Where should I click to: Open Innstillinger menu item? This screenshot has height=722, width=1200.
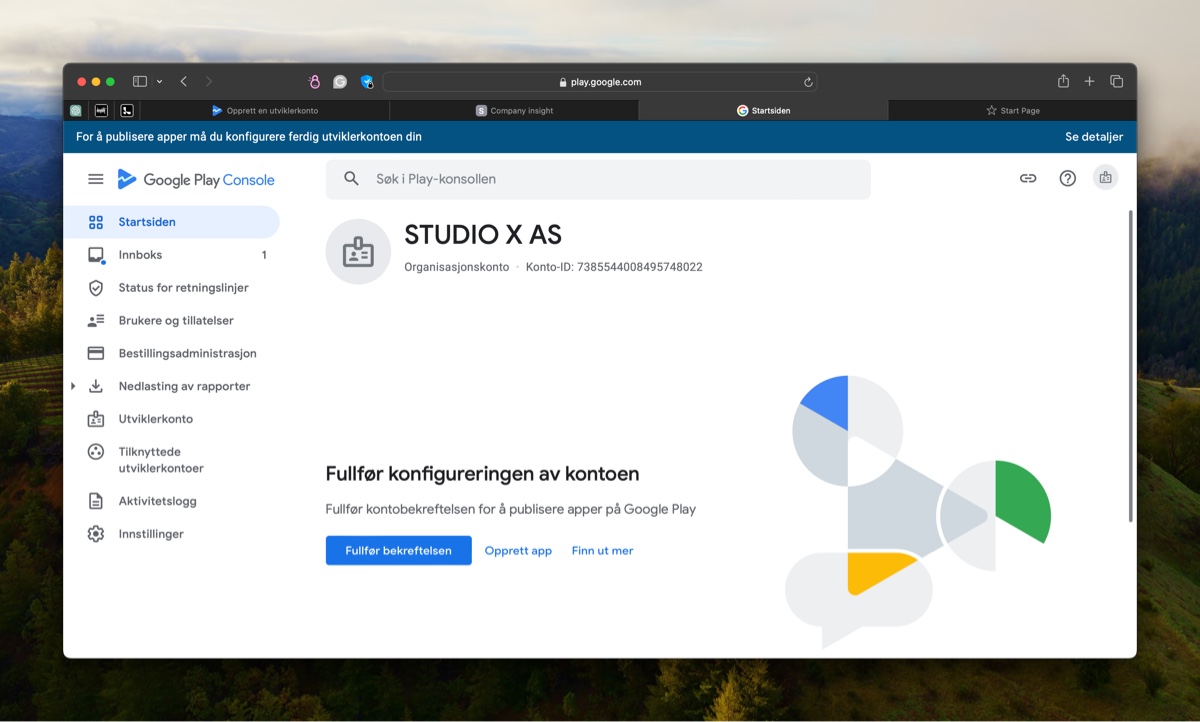point(172,534)
